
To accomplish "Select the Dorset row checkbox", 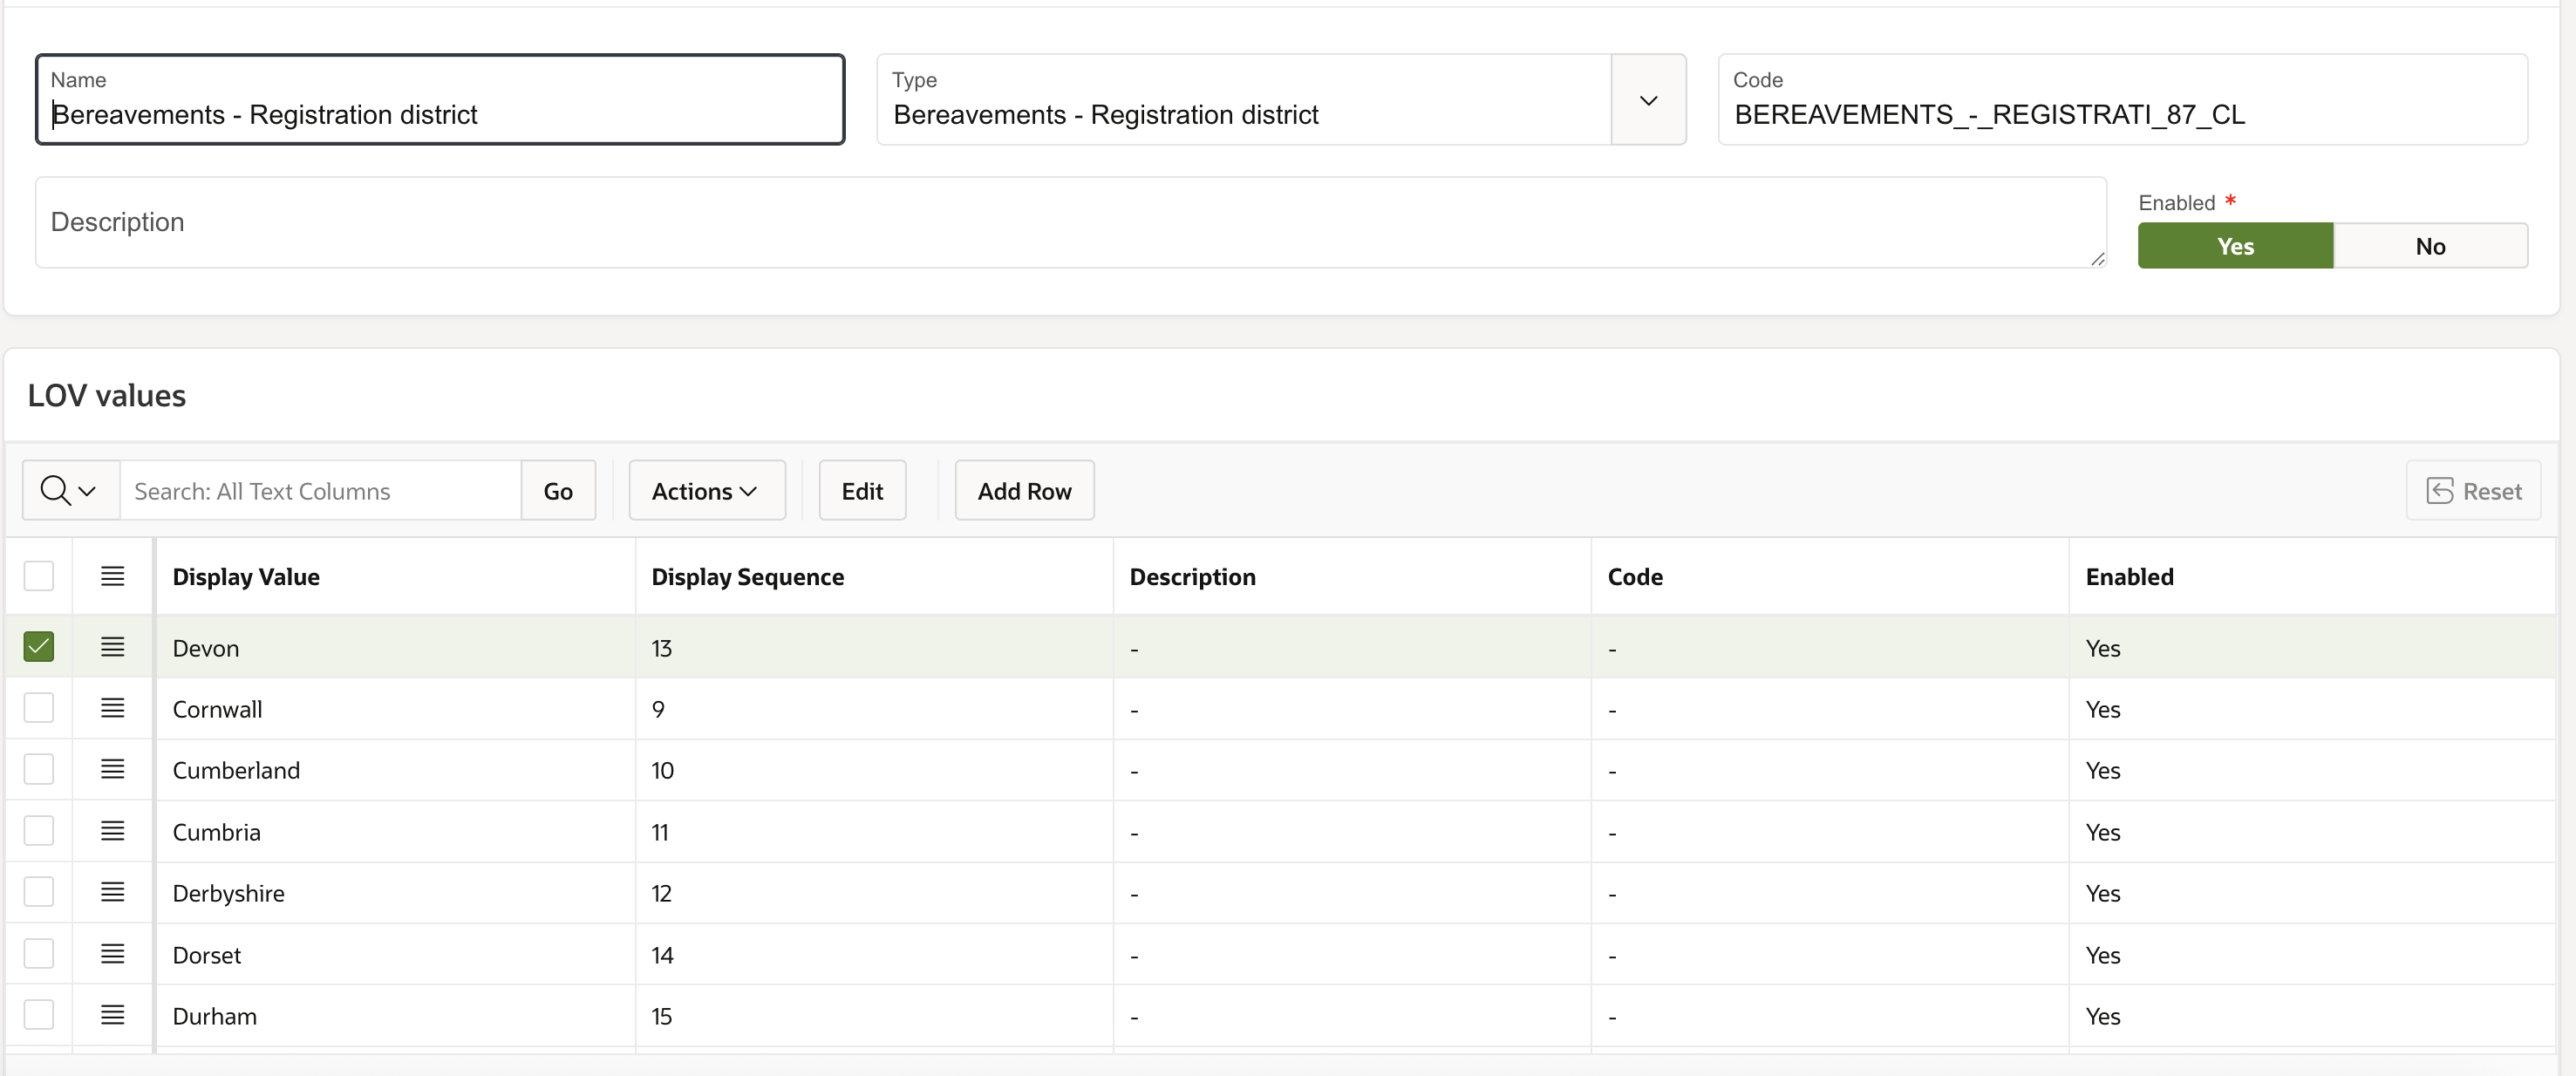I will 39,954.
